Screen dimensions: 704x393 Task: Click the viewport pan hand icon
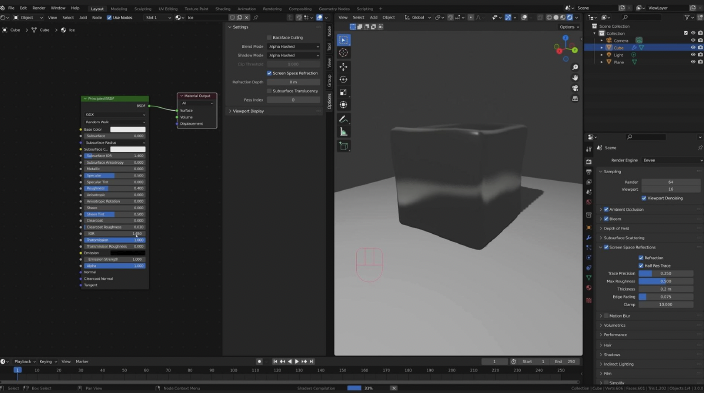[x=575, y=78]
